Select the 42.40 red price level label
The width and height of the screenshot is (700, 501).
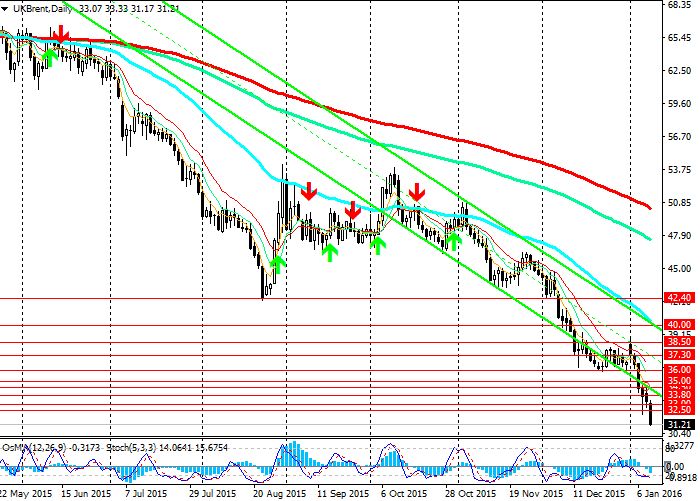(679, 298)
